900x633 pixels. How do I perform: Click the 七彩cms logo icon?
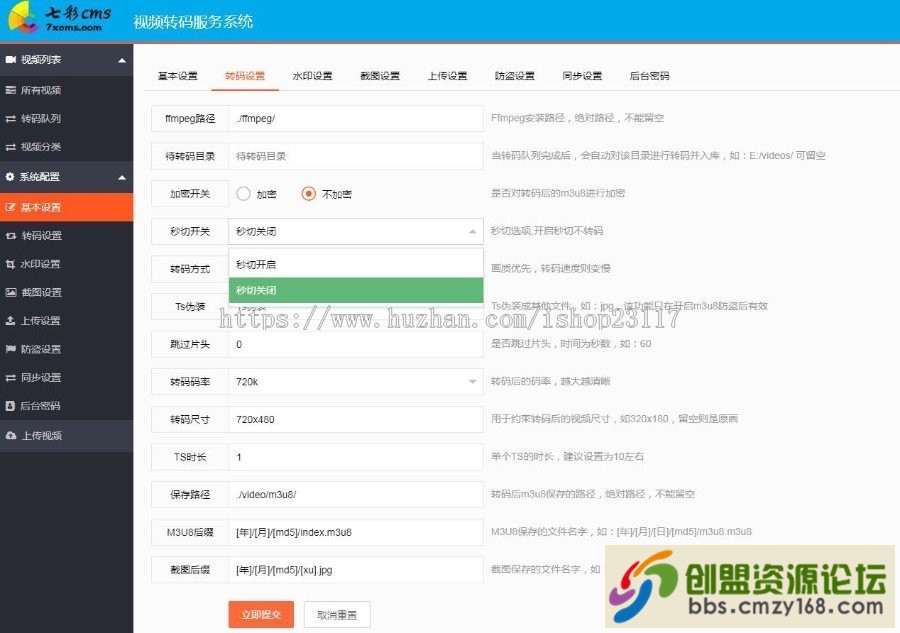(23, 17)
